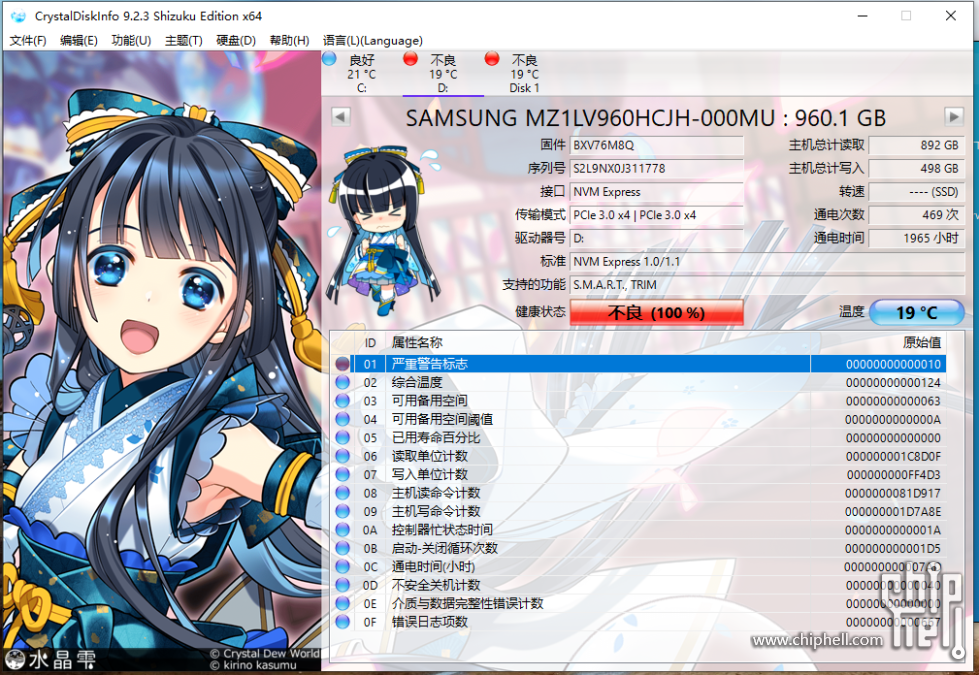Screen dimensions: 979x675
Task: Click the blue status orb for C:
Action: 329,59
